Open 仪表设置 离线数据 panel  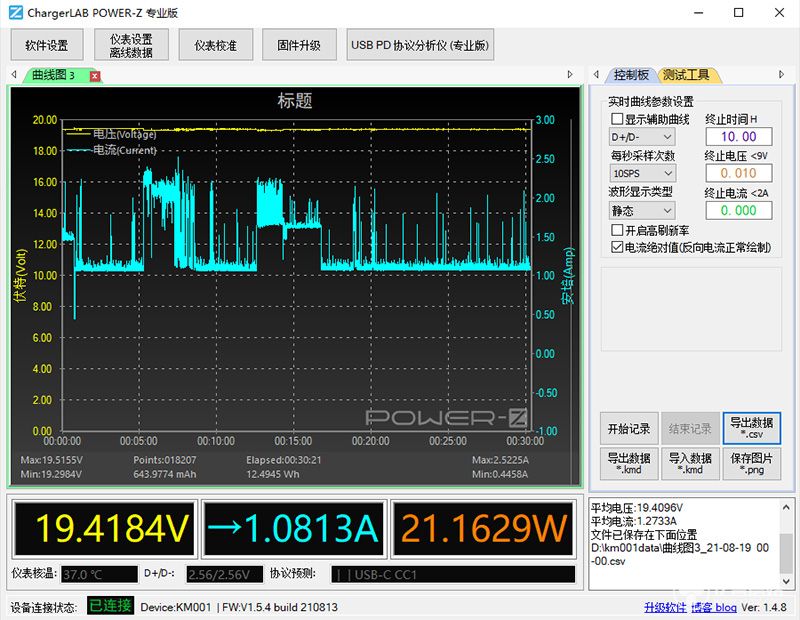tap(131, 45)
